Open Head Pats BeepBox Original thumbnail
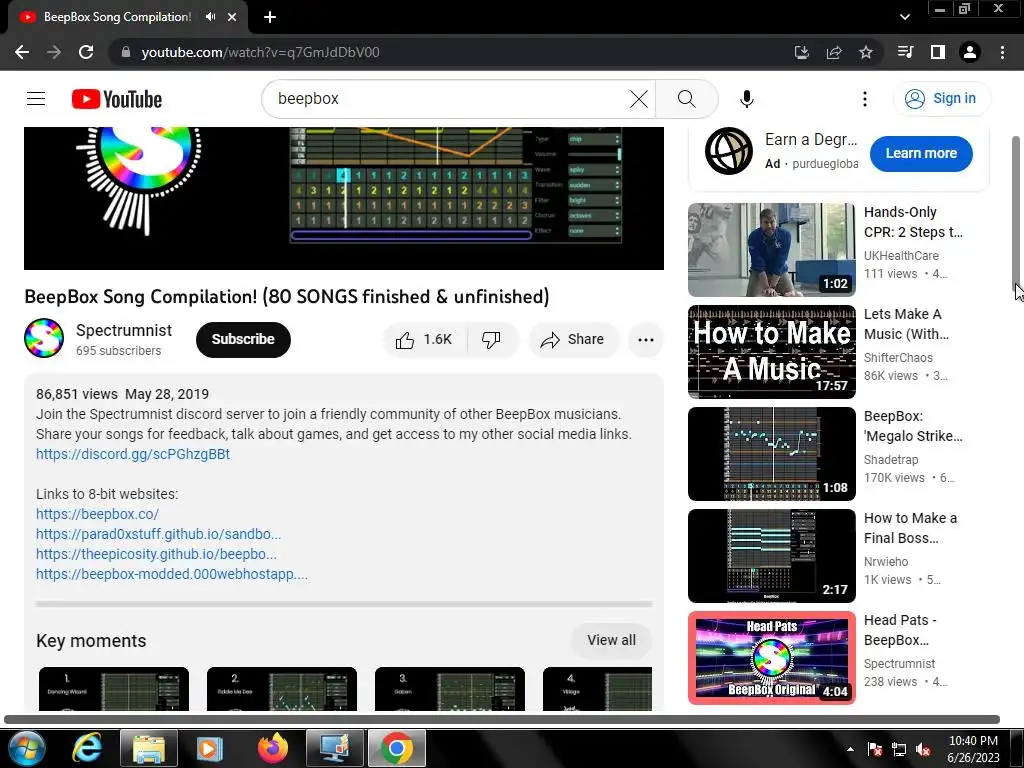 (771, 658)
